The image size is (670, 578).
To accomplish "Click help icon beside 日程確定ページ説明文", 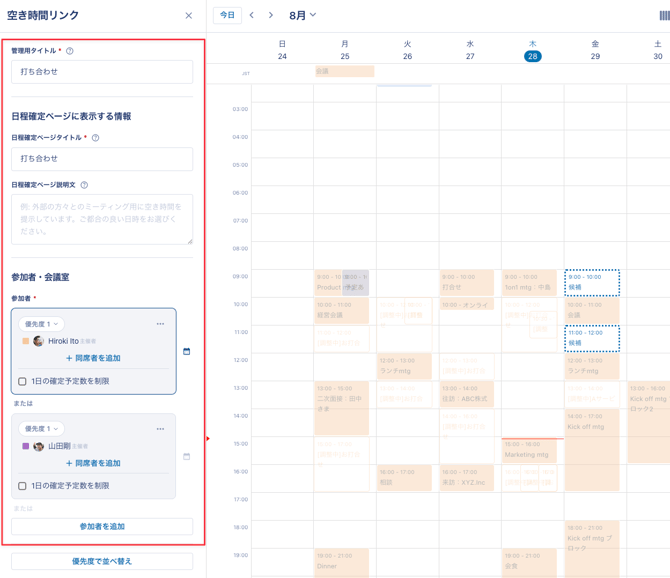I will pos(84,185).
